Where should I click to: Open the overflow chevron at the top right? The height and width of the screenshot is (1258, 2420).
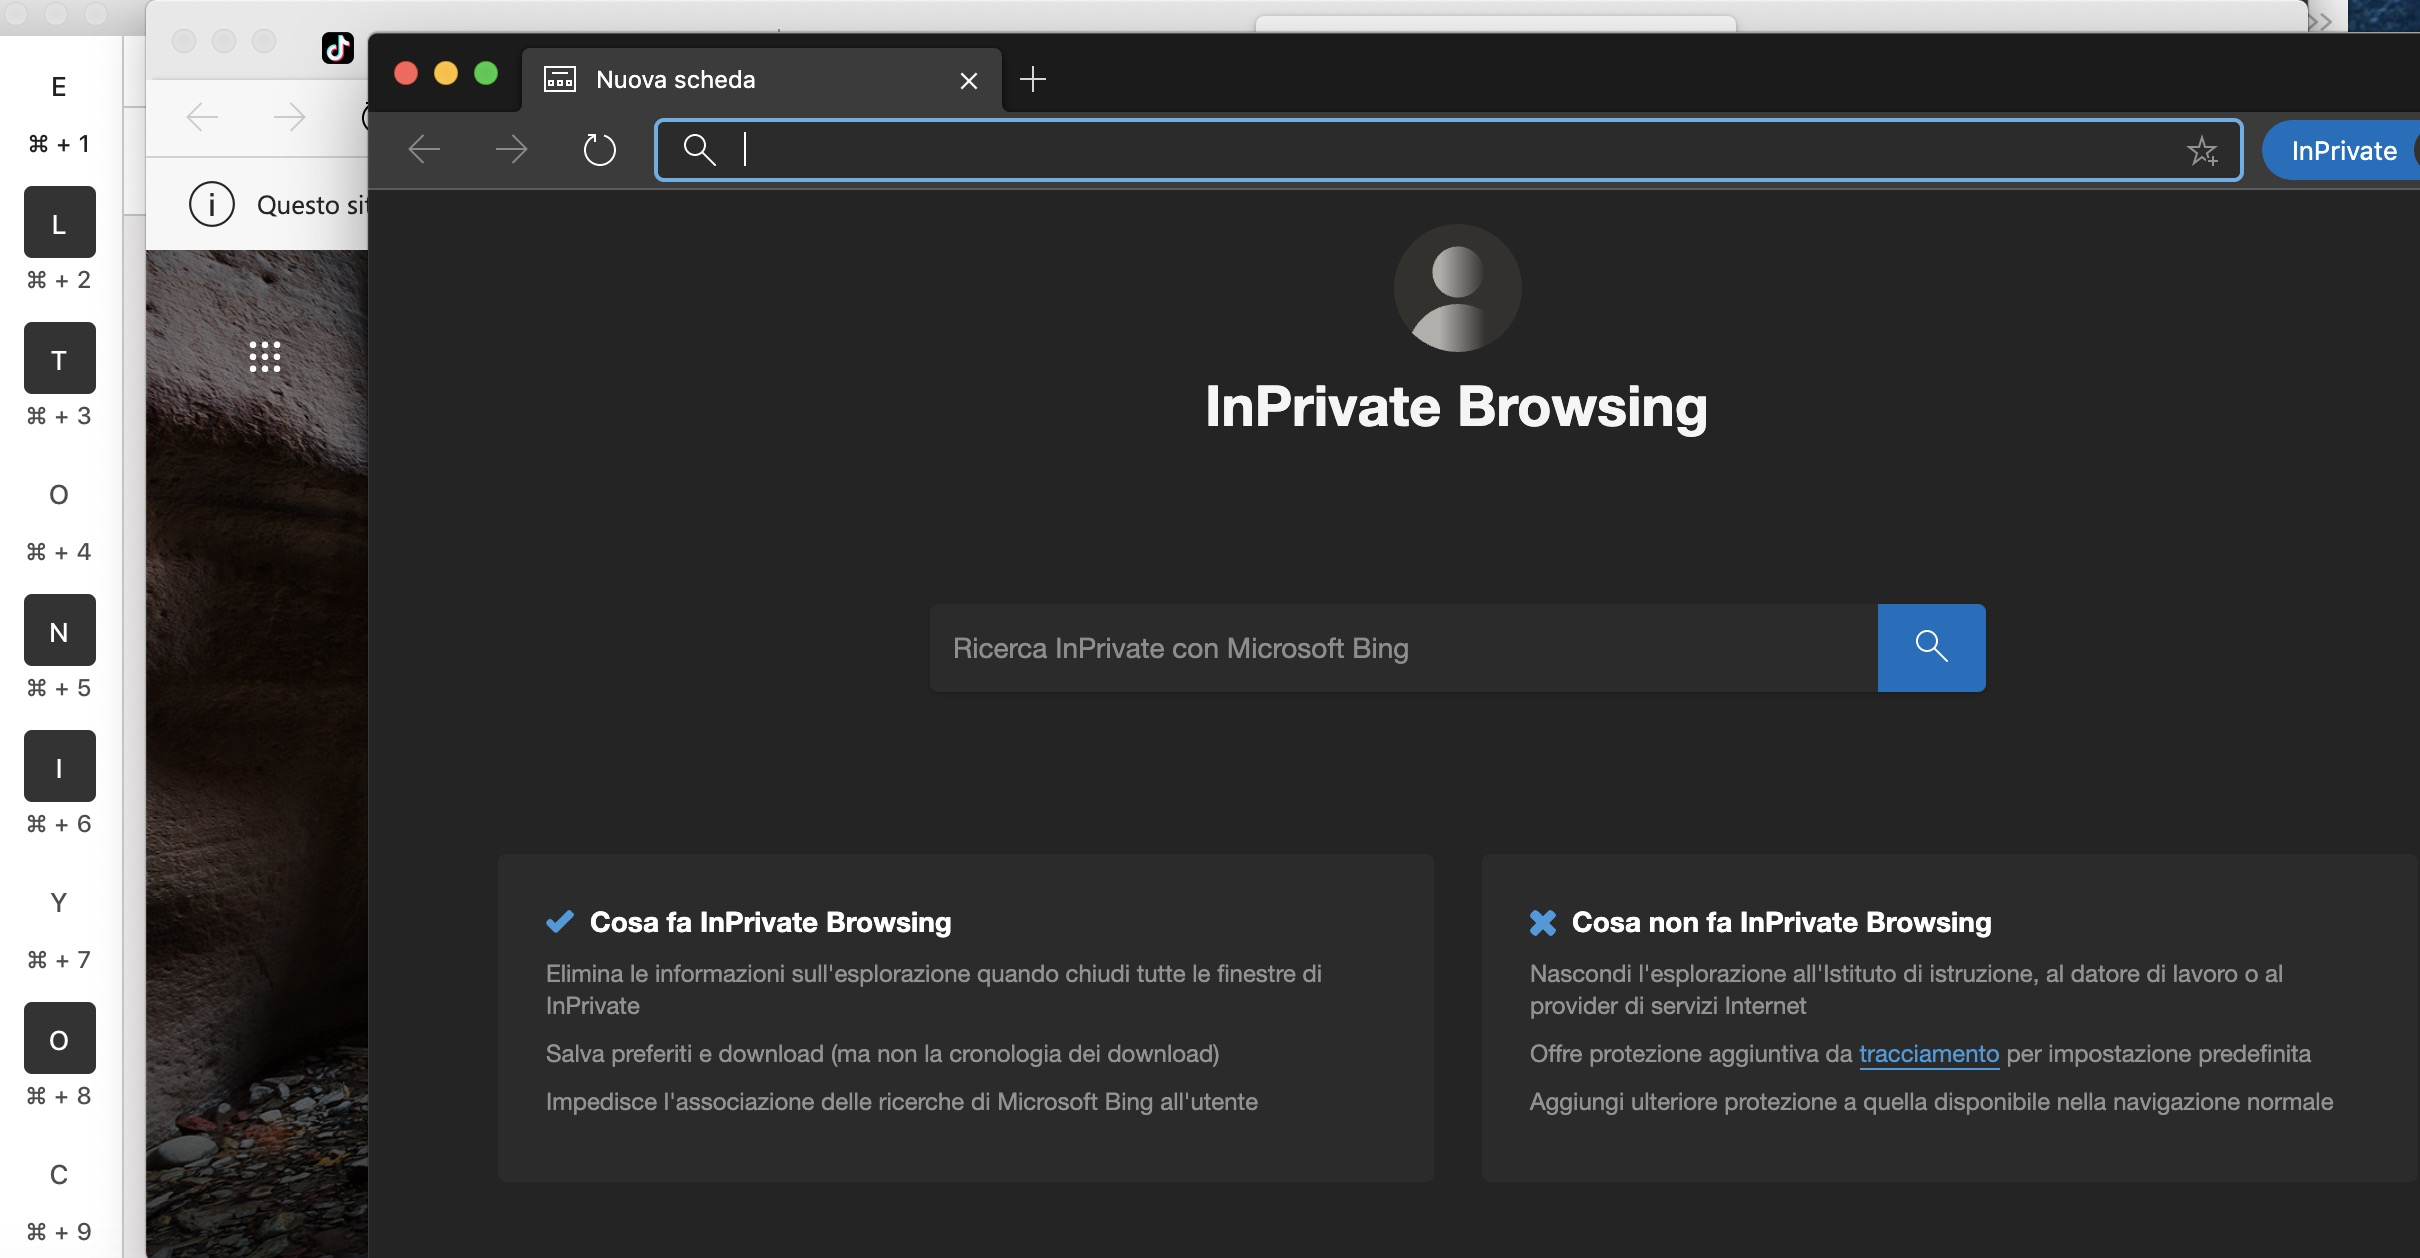pyautogui.click(x=2322, y=20)
